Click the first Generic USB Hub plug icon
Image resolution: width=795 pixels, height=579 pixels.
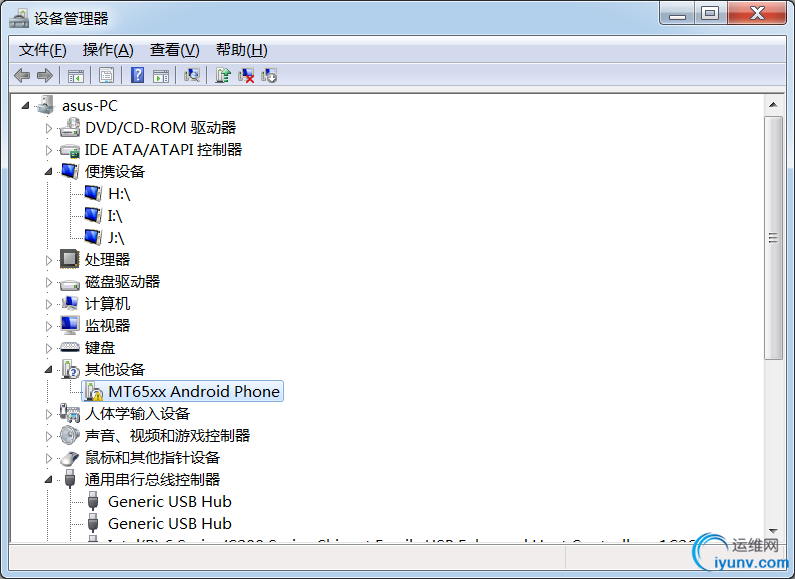pyautogui.click(x=93, y=501)
